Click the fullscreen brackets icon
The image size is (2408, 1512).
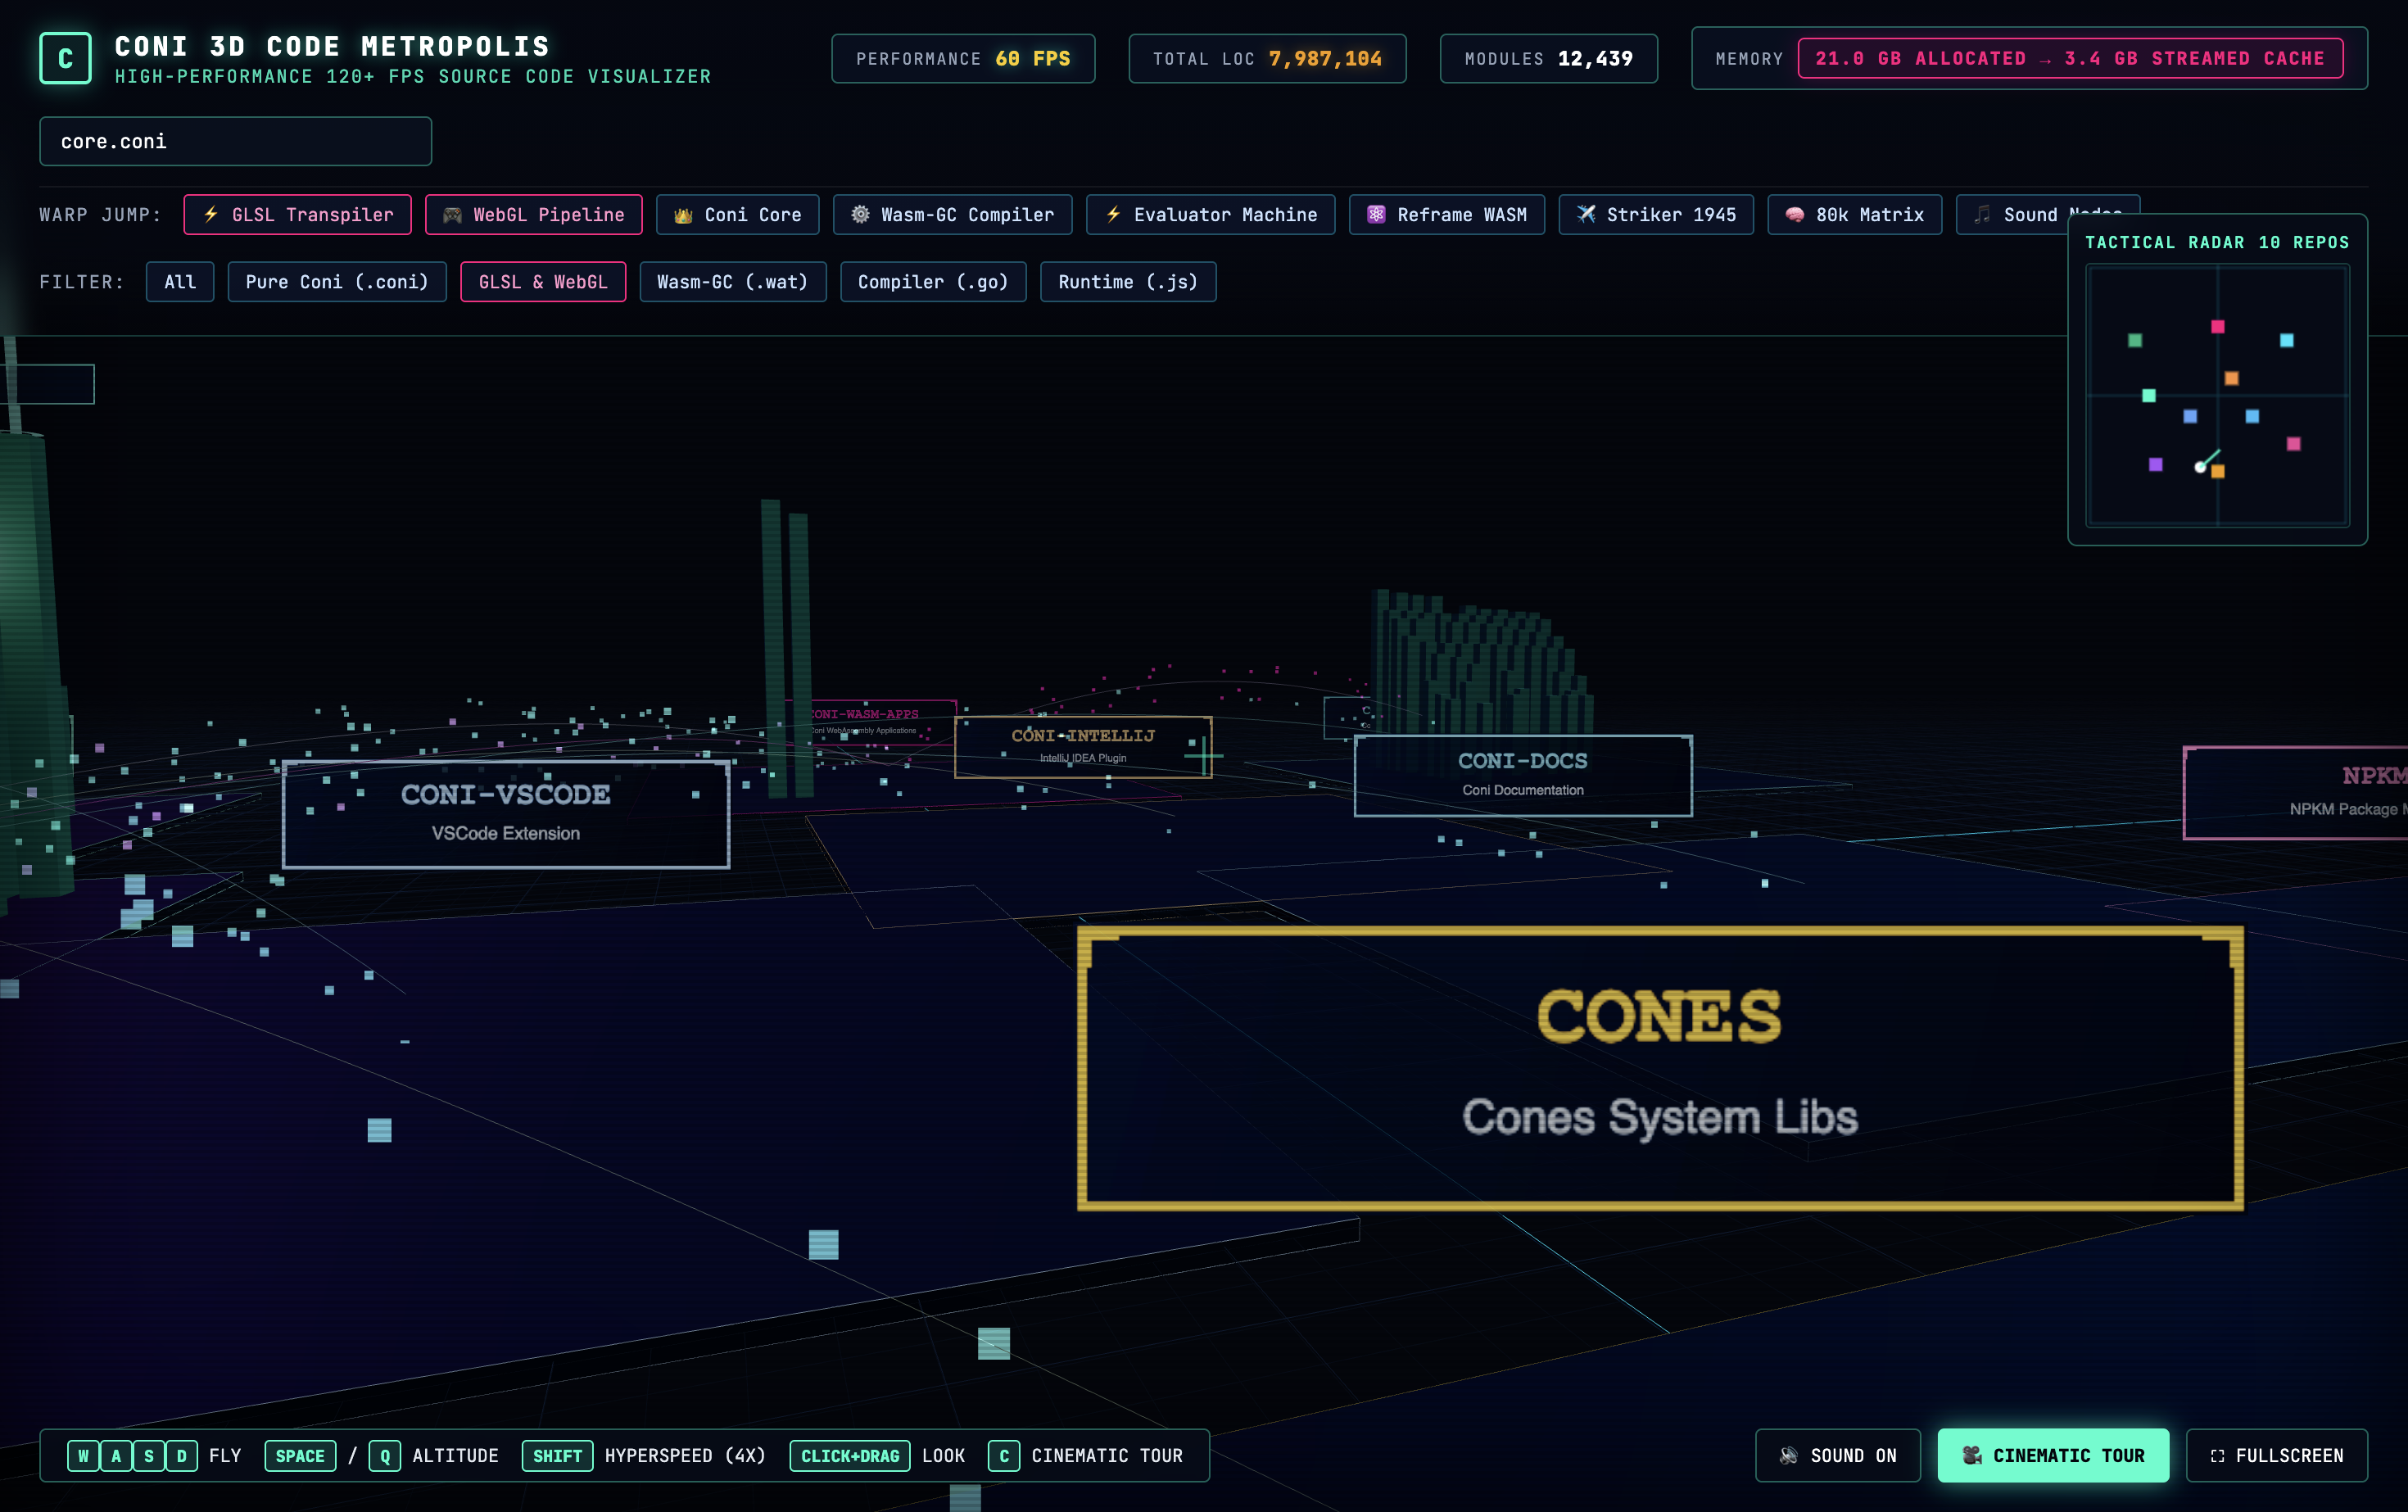(2217, 1456)
